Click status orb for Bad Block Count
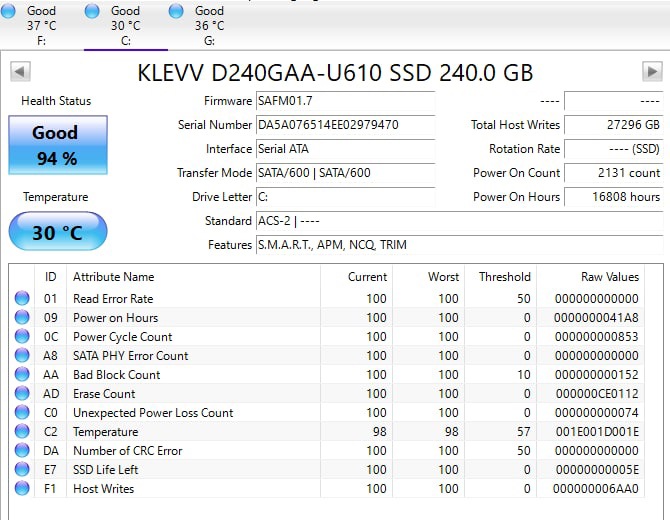This screenshot has width=670, height=520. [22, 374]
